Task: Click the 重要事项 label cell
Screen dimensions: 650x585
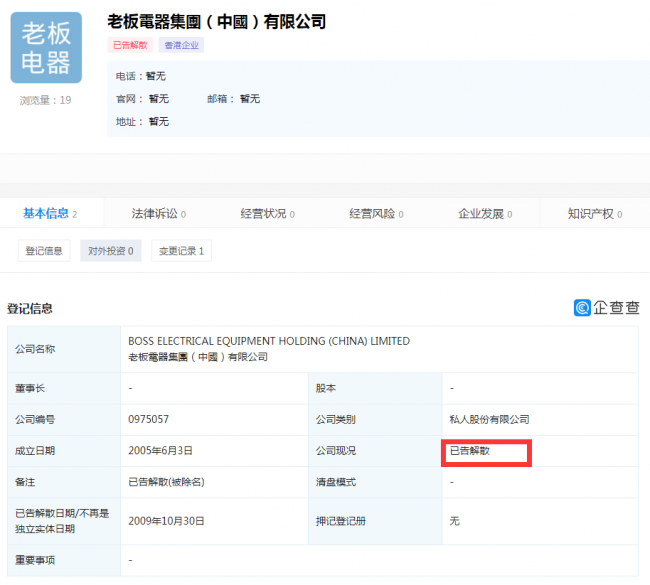Action: (x=64, y=560)
